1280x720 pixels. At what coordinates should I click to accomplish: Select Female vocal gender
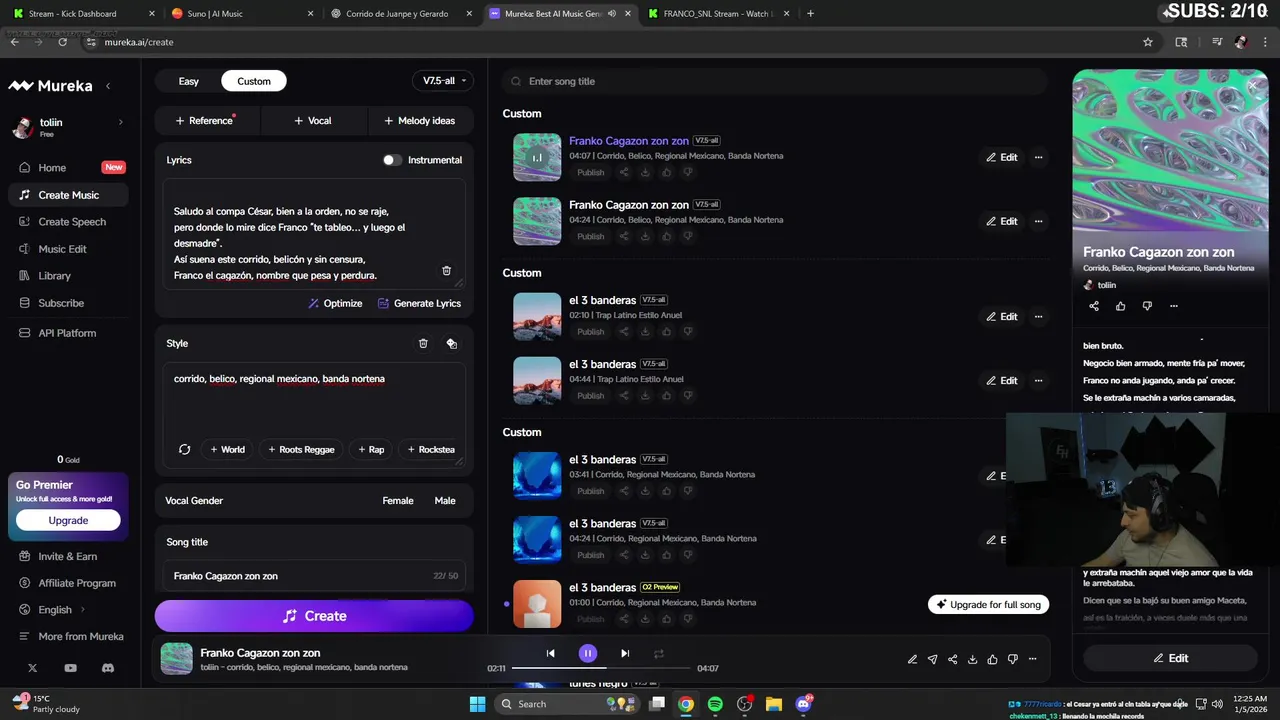tap(398, 501)
